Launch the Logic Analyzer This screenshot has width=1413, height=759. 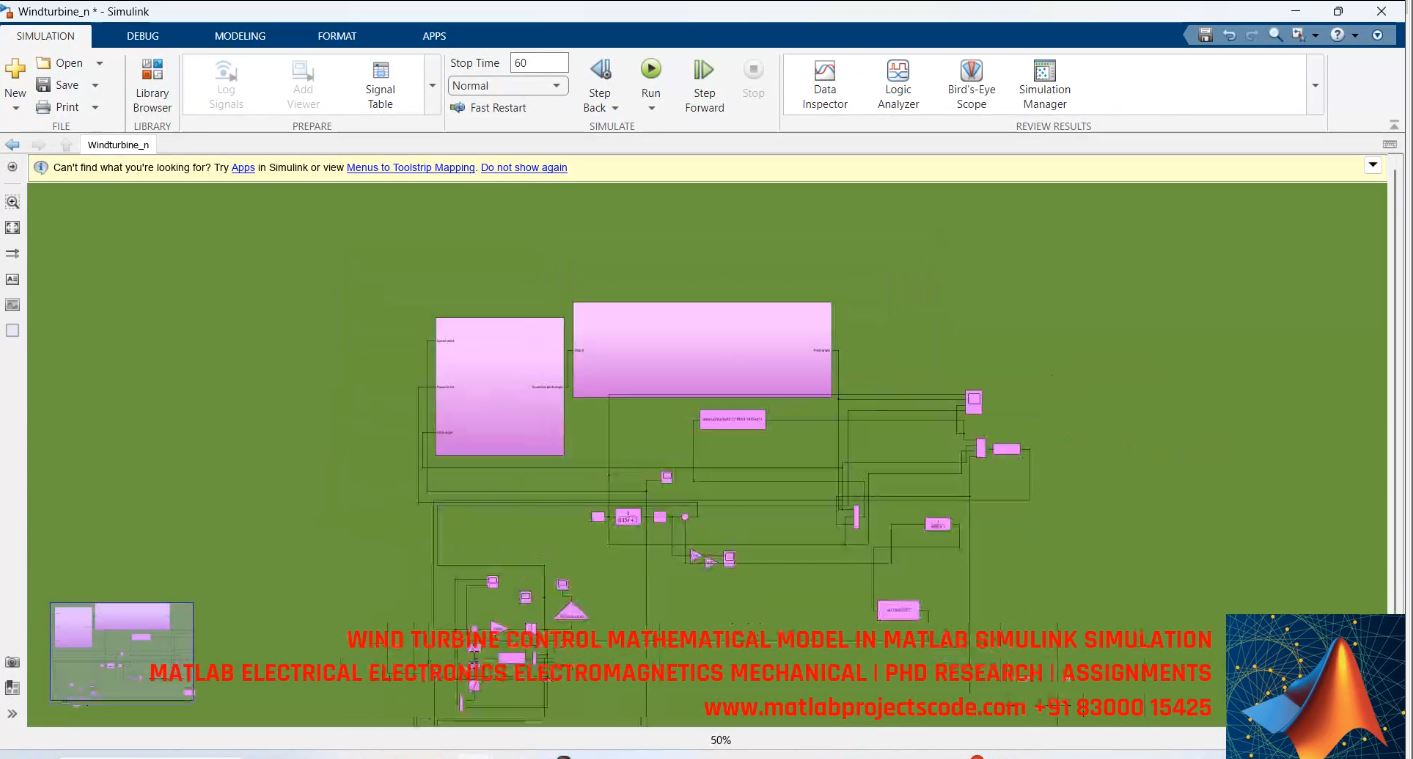tap(897, 85)
